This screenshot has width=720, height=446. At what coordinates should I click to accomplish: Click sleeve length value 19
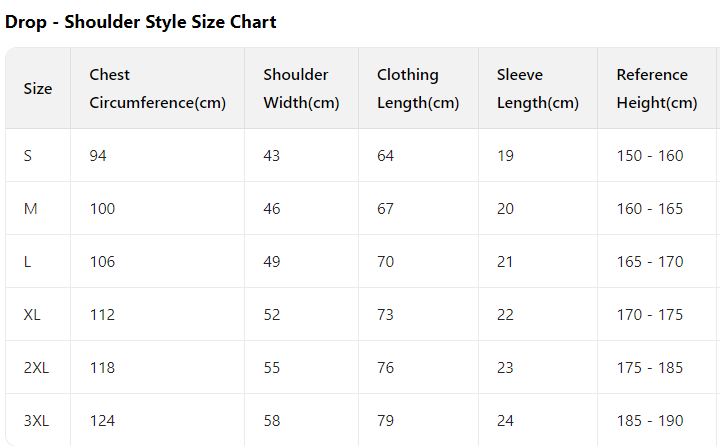click(505, 156)
